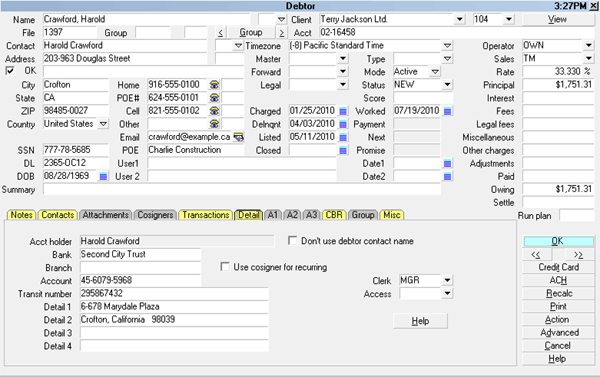
Task: Open the Country dropdown
Action: click(x=103, y=124)
